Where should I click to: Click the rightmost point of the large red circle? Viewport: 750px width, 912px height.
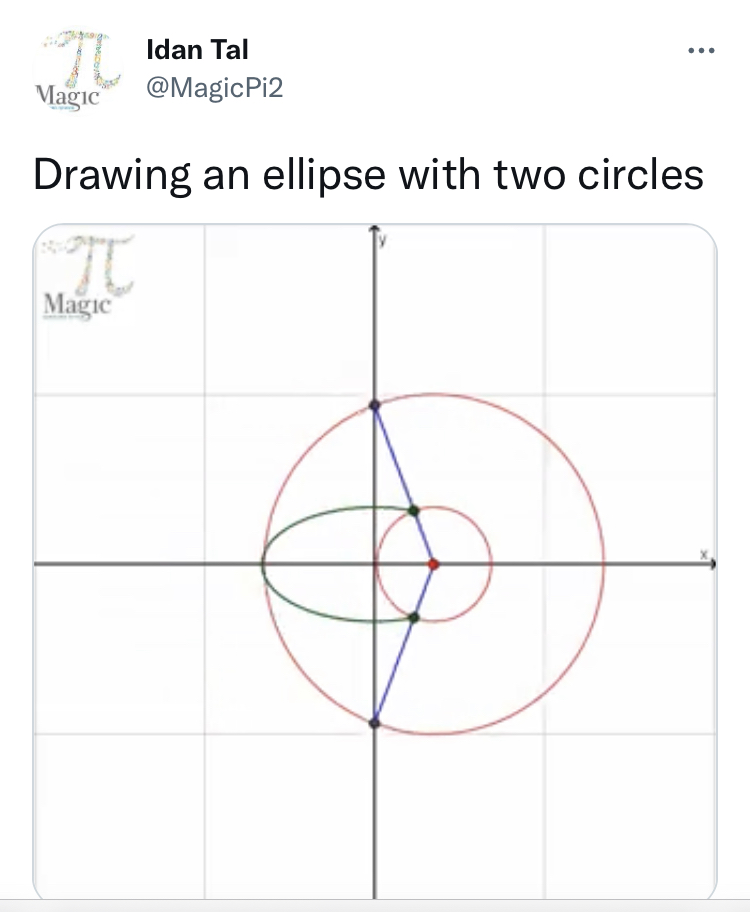click(x=604, y=565)
